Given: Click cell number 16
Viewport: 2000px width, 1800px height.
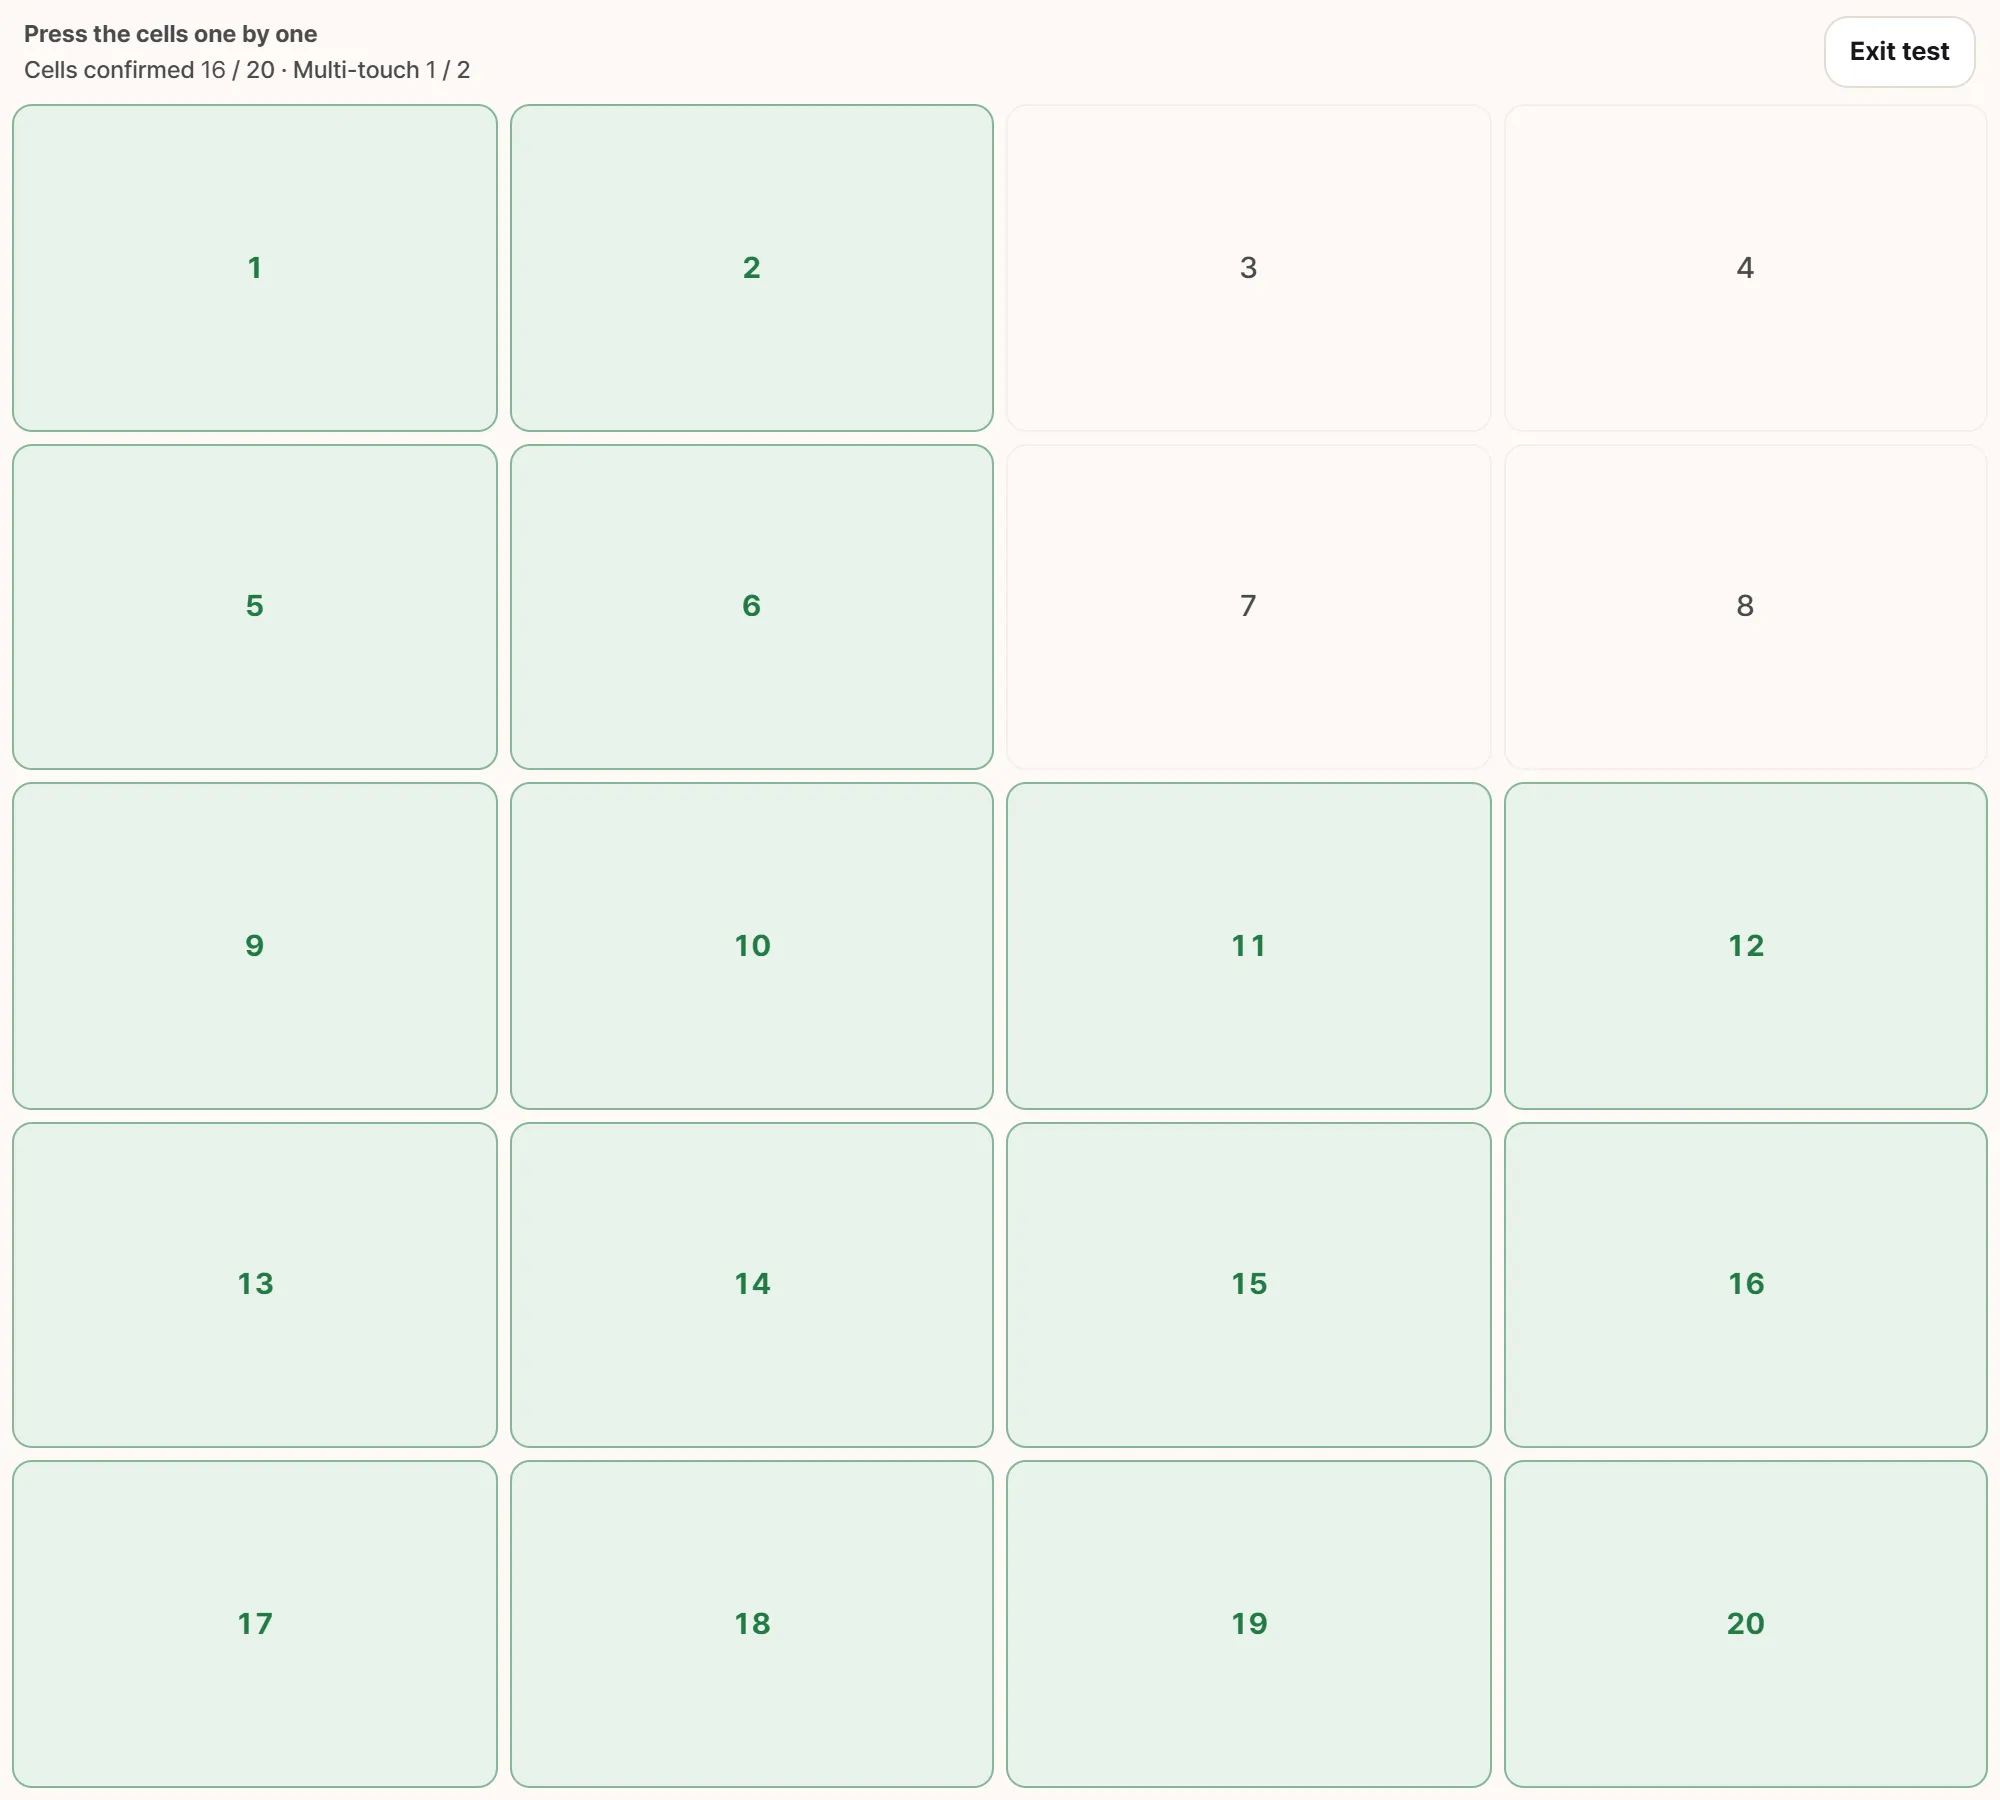Looking at the screenshot, I should 1745,1285.
